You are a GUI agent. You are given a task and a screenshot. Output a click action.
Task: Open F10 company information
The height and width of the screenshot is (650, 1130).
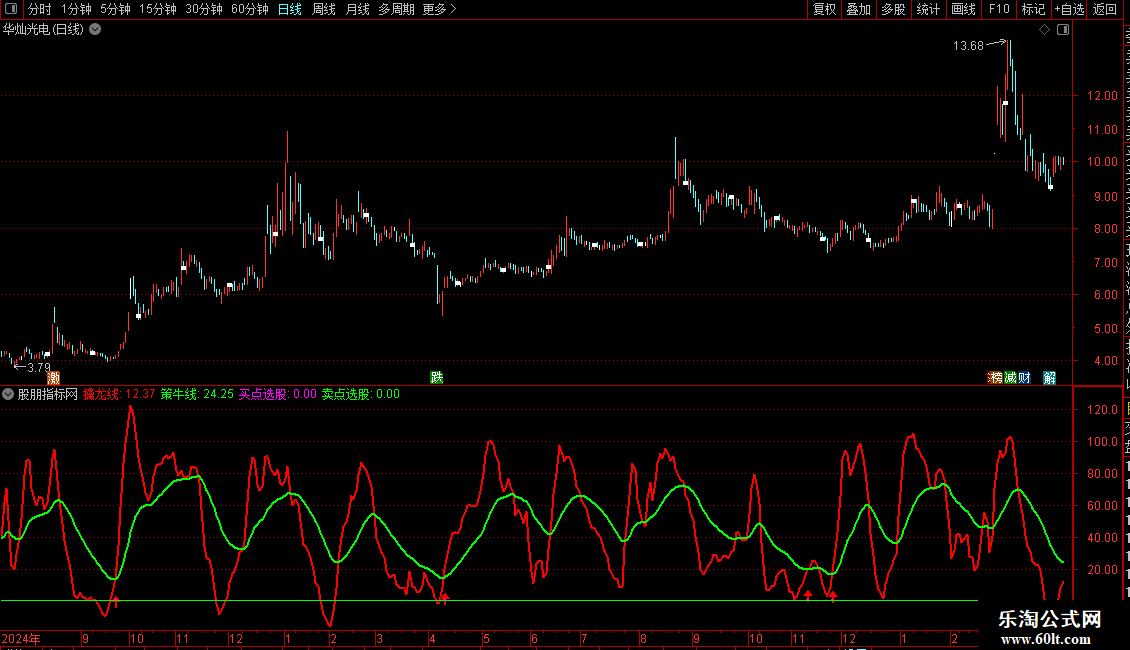point(999,9)
